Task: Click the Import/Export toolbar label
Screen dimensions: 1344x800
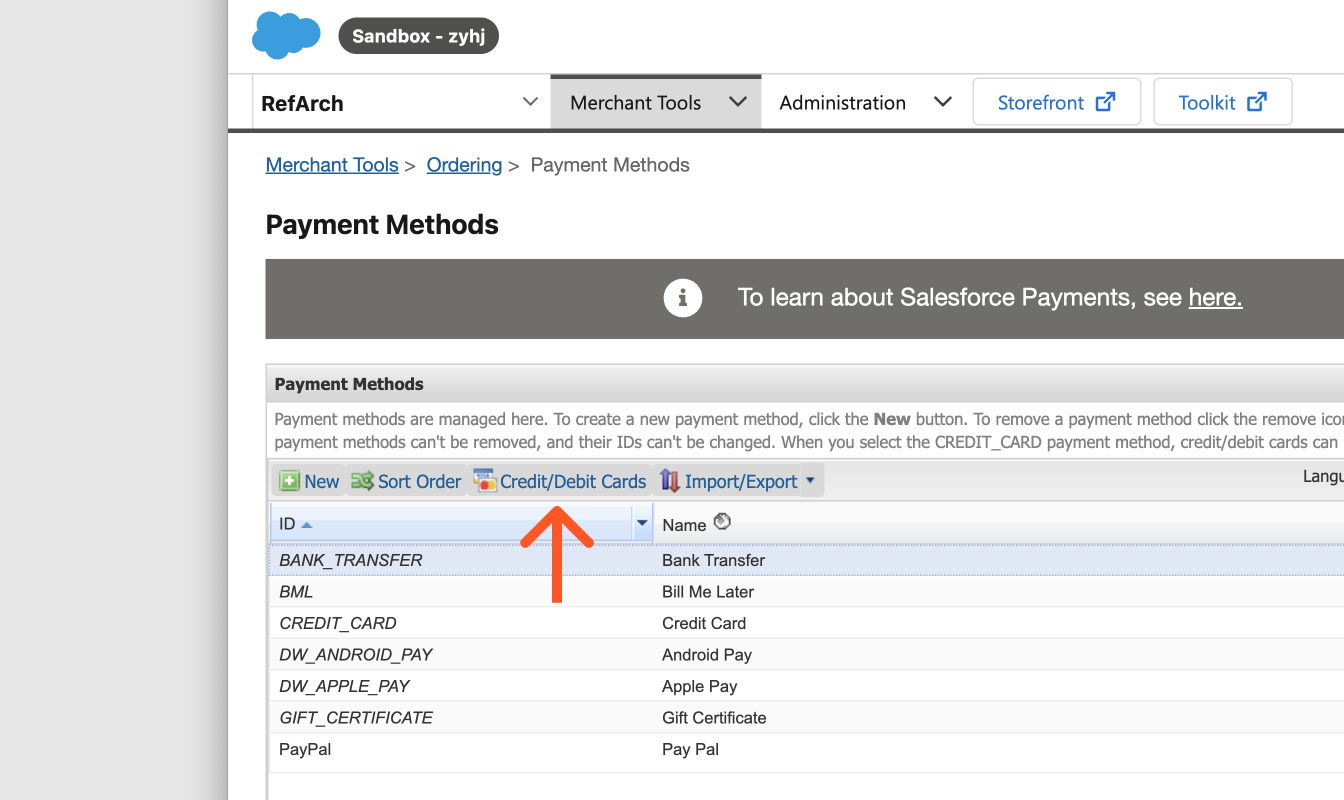Action: click(x=741, y=482)
